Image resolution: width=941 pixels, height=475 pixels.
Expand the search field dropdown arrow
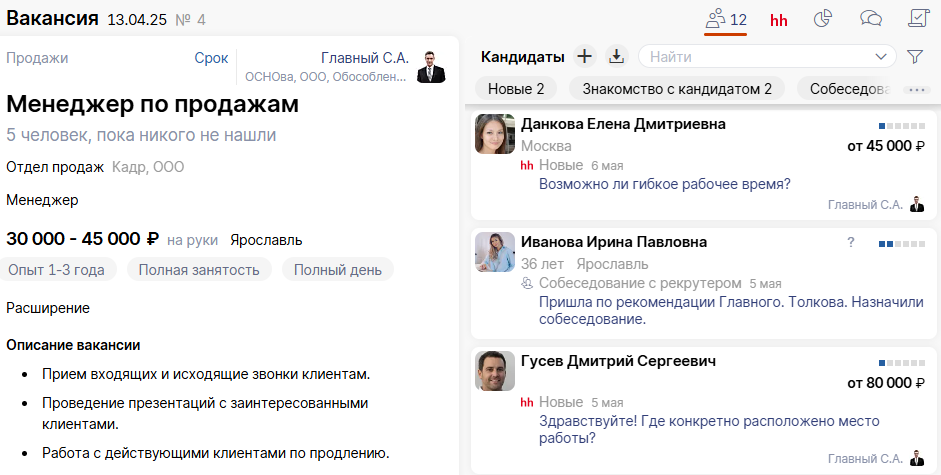(880, 57)
